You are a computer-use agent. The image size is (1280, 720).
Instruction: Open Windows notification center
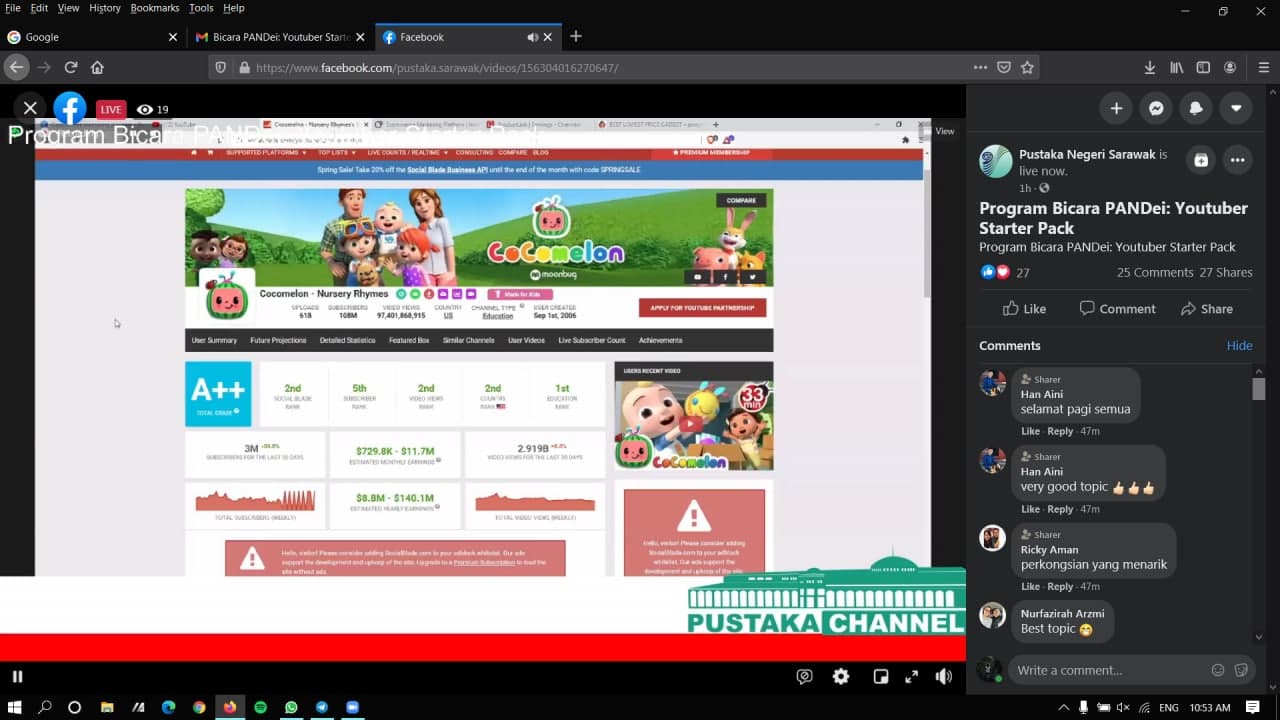[x=1253, y=707]
